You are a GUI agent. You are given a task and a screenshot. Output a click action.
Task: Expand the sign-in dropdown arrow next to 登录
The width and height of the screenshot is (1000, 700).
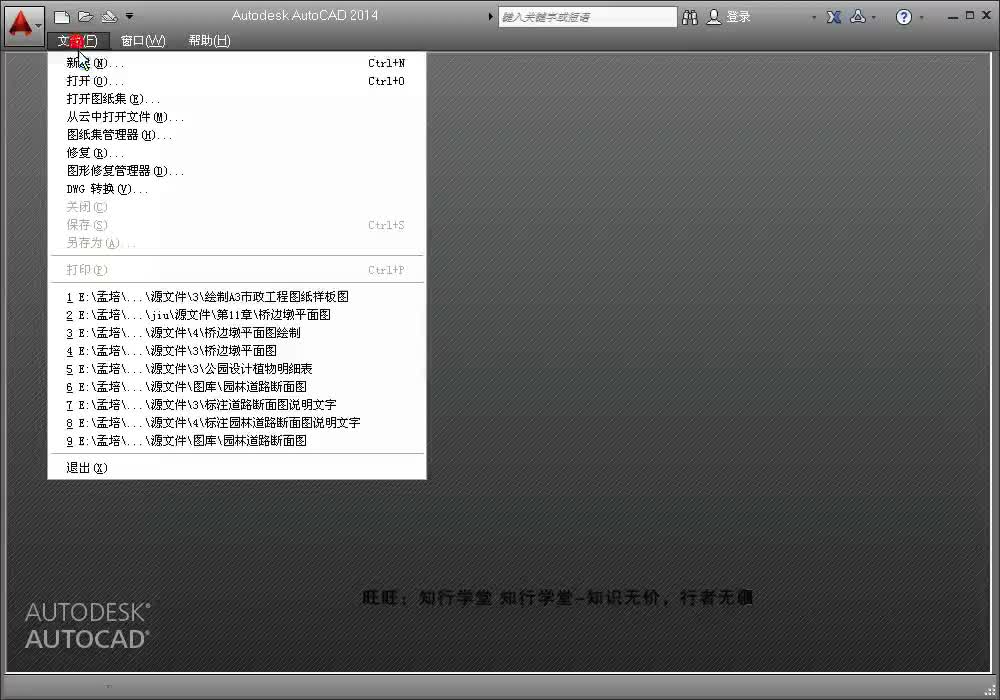pyautogui.click(x=814, y=18)
